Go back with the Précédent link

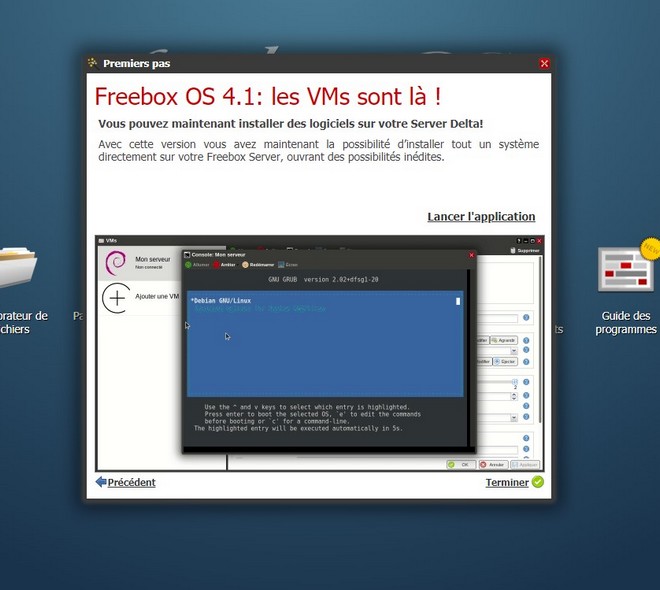(125, 482)
